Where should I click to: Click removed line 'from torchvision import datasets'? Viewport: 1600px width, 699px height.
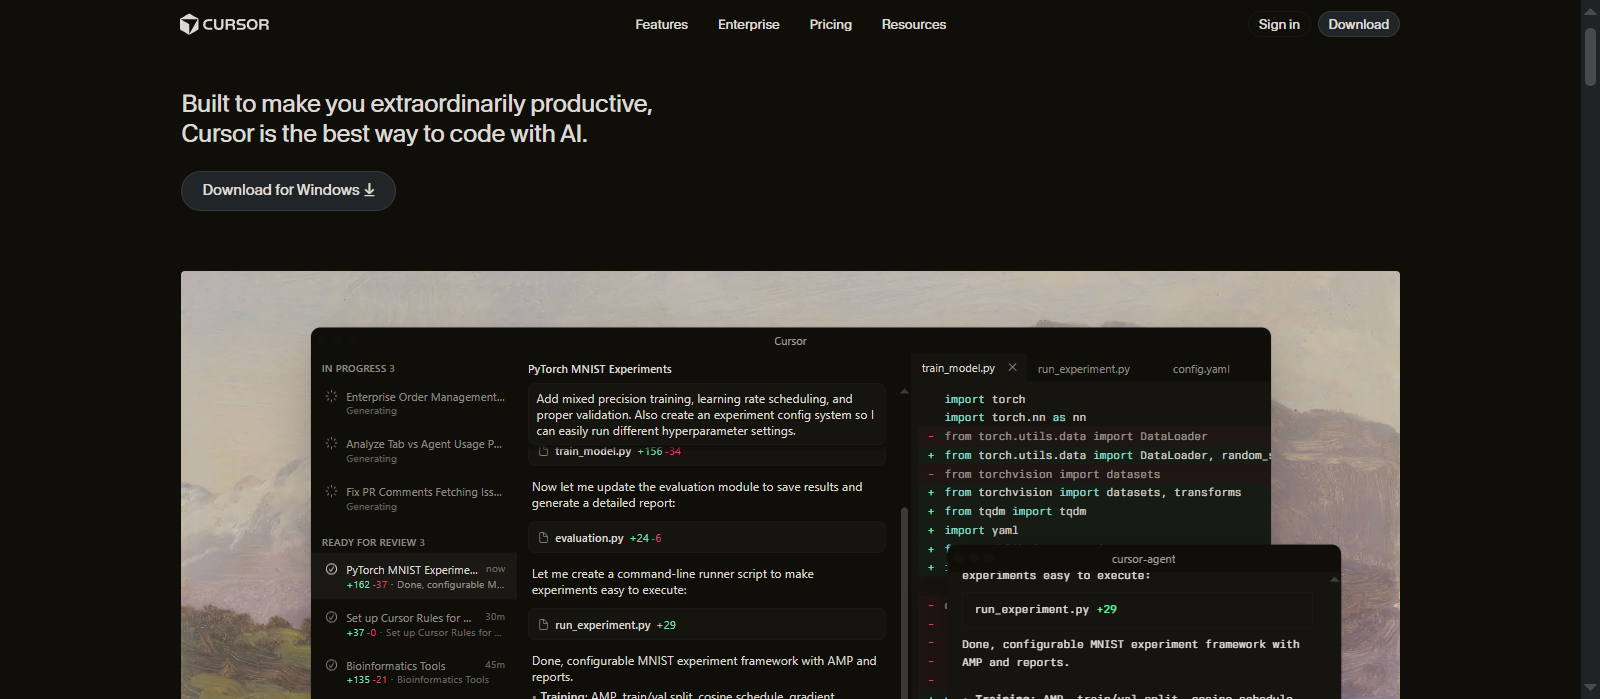point(1052,474)
